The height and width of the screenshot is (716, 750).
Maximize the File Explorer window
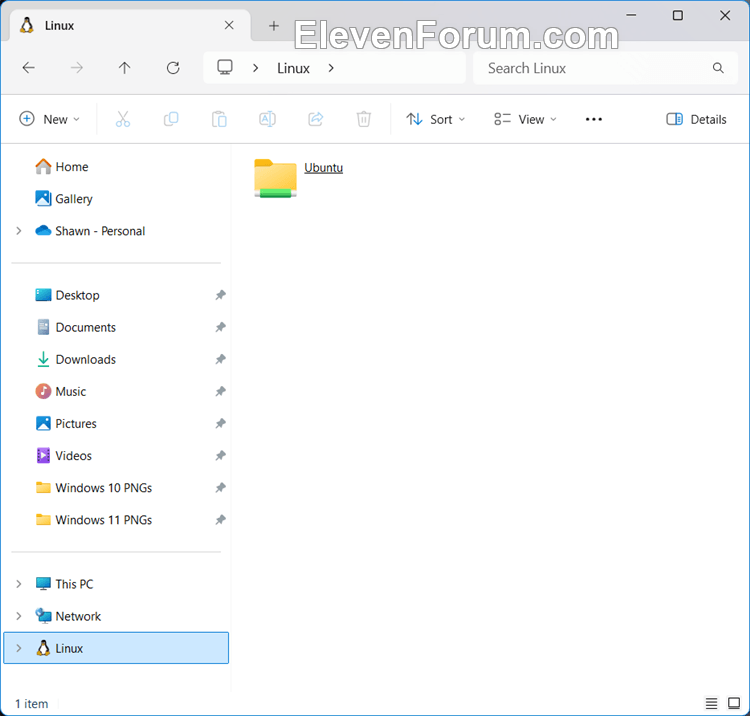tap(677, 15)
